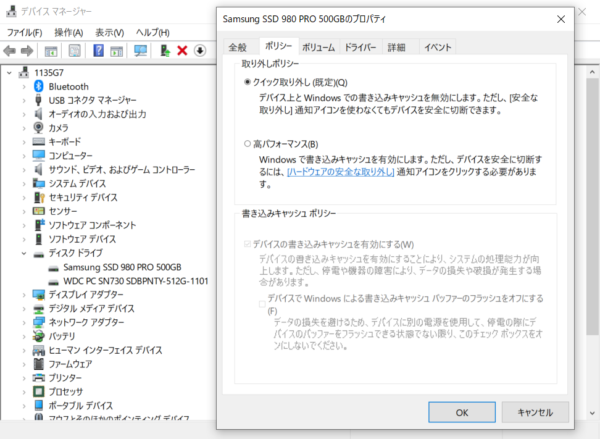The width and height of the screenshot is (600, 439).
Task: Expand ソフトウェア コンポーネント node
Action: (x=24, y=225)
